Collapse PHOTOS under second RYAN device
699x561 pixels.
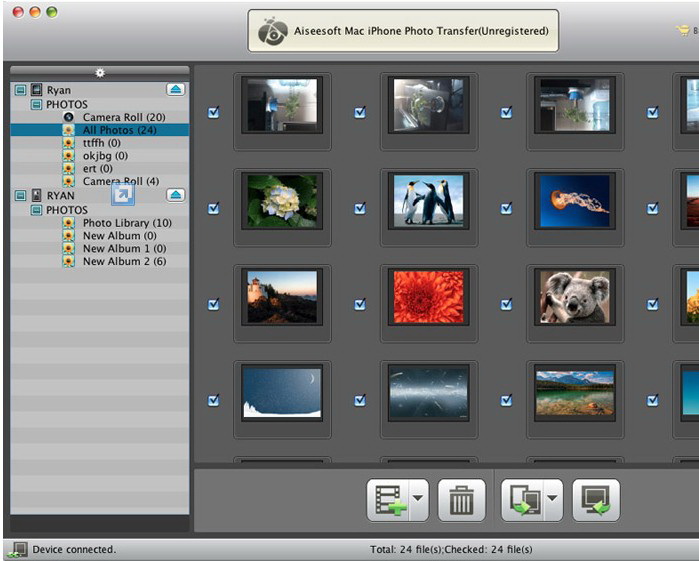35,210
